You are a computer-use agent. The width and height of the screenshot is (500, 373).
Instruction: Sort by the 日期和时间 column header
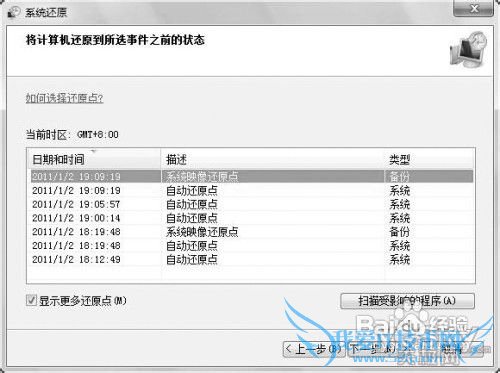[94, 159]
